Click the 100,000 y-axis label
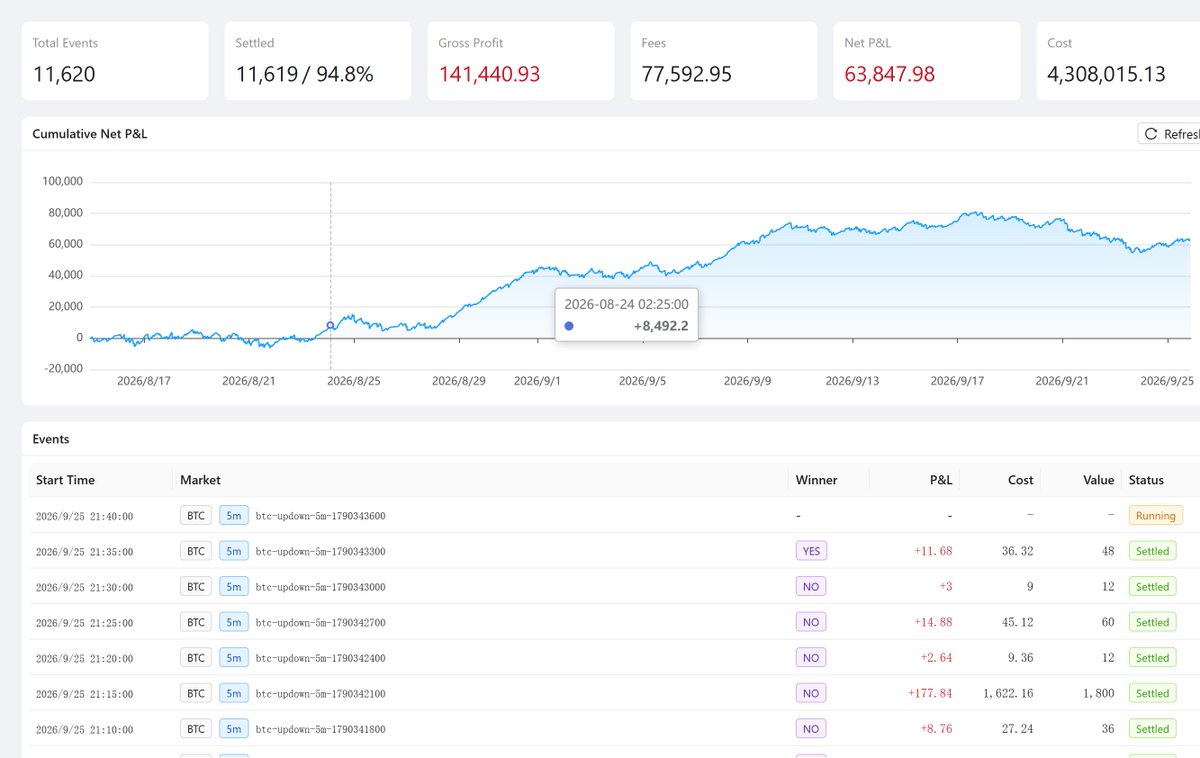 tap(62, 182)
